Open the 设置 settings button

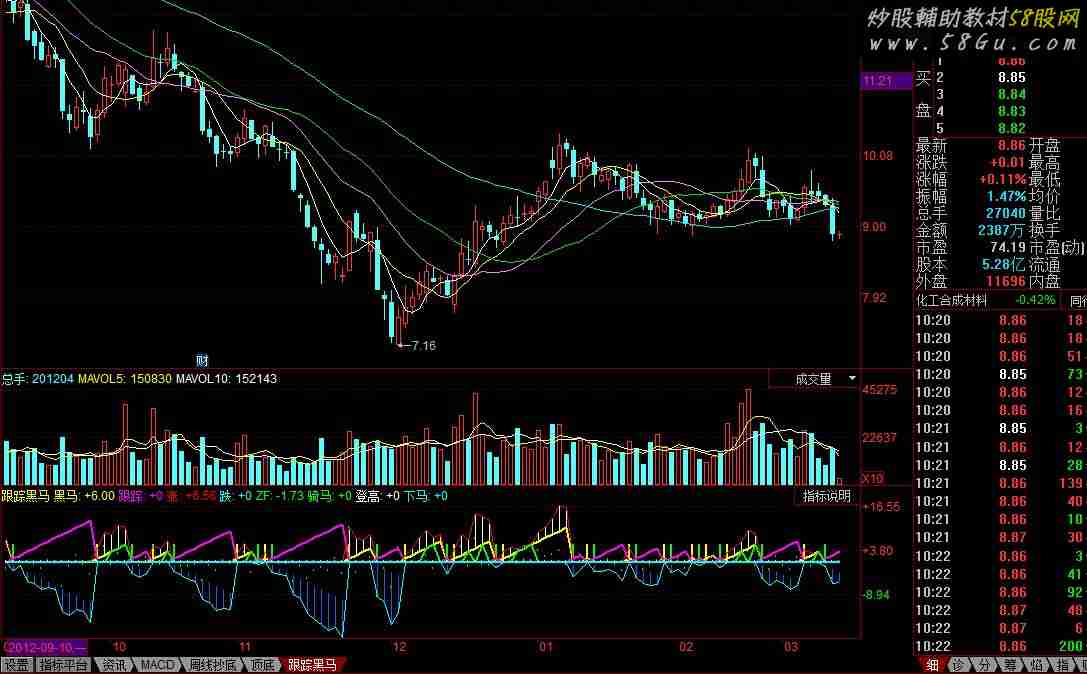[16, 665]
